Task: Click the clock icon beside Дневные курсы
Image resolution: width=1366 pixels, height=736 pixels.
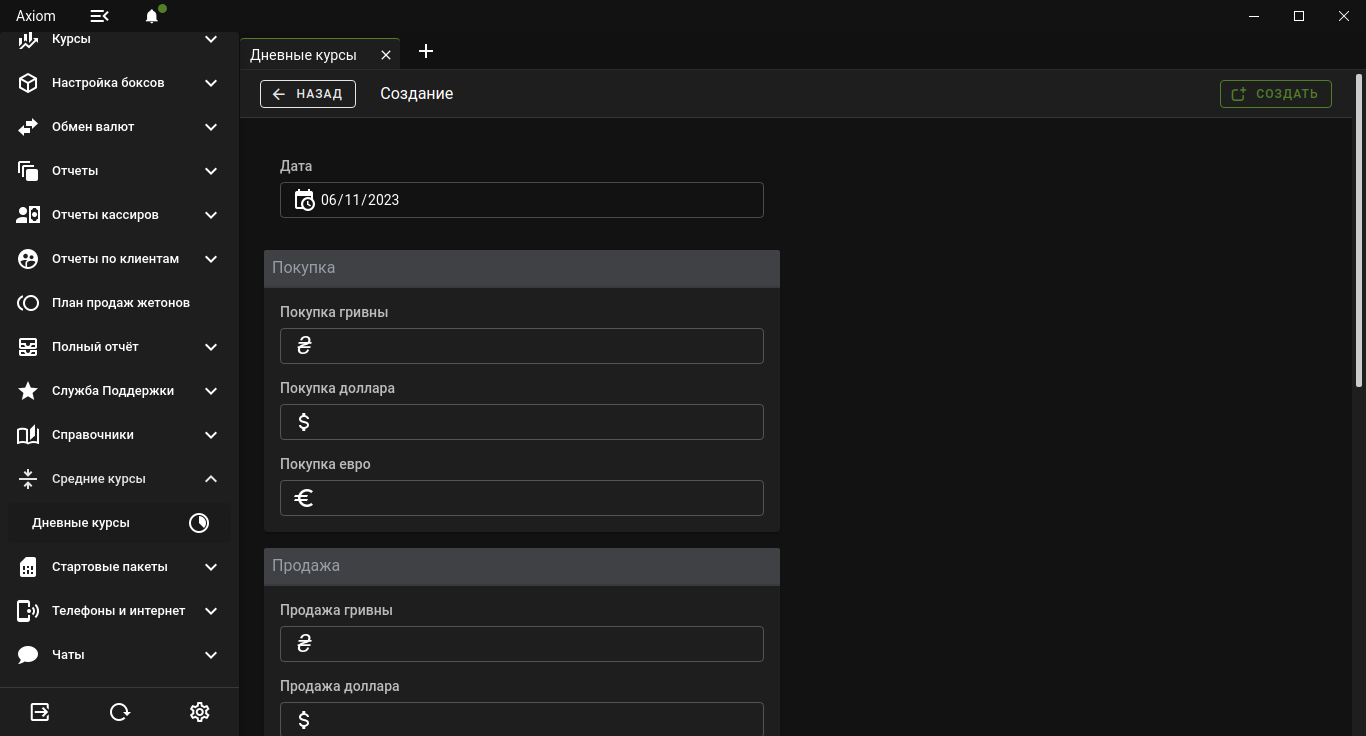Action: [199, 523]
